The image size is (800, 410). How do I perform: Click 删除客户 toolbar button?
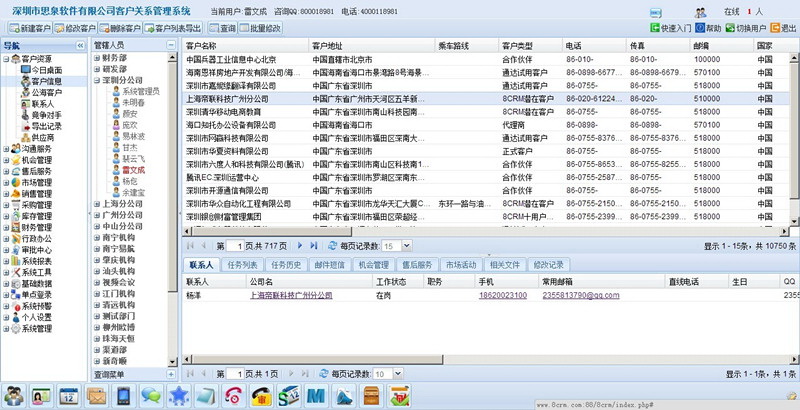tap(120, 28)
